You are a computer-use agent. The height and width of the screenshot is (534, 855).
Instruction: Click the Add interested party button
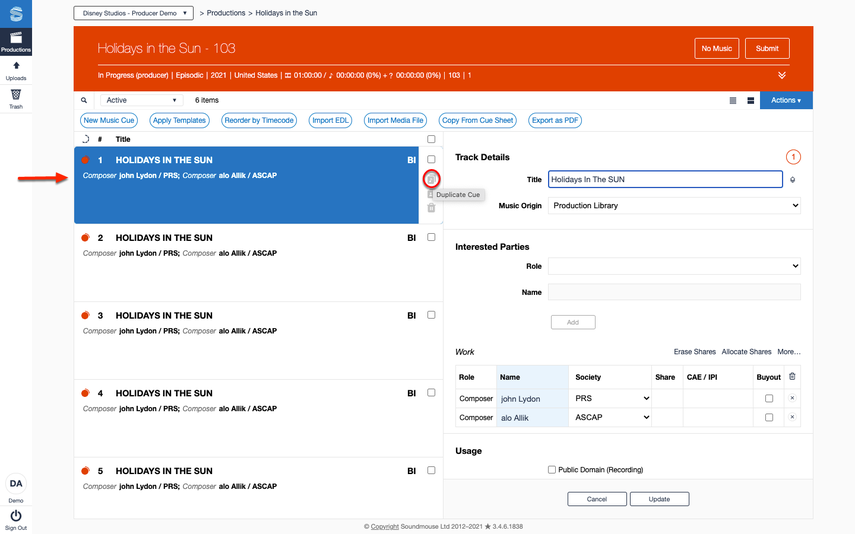coord(573,322)
